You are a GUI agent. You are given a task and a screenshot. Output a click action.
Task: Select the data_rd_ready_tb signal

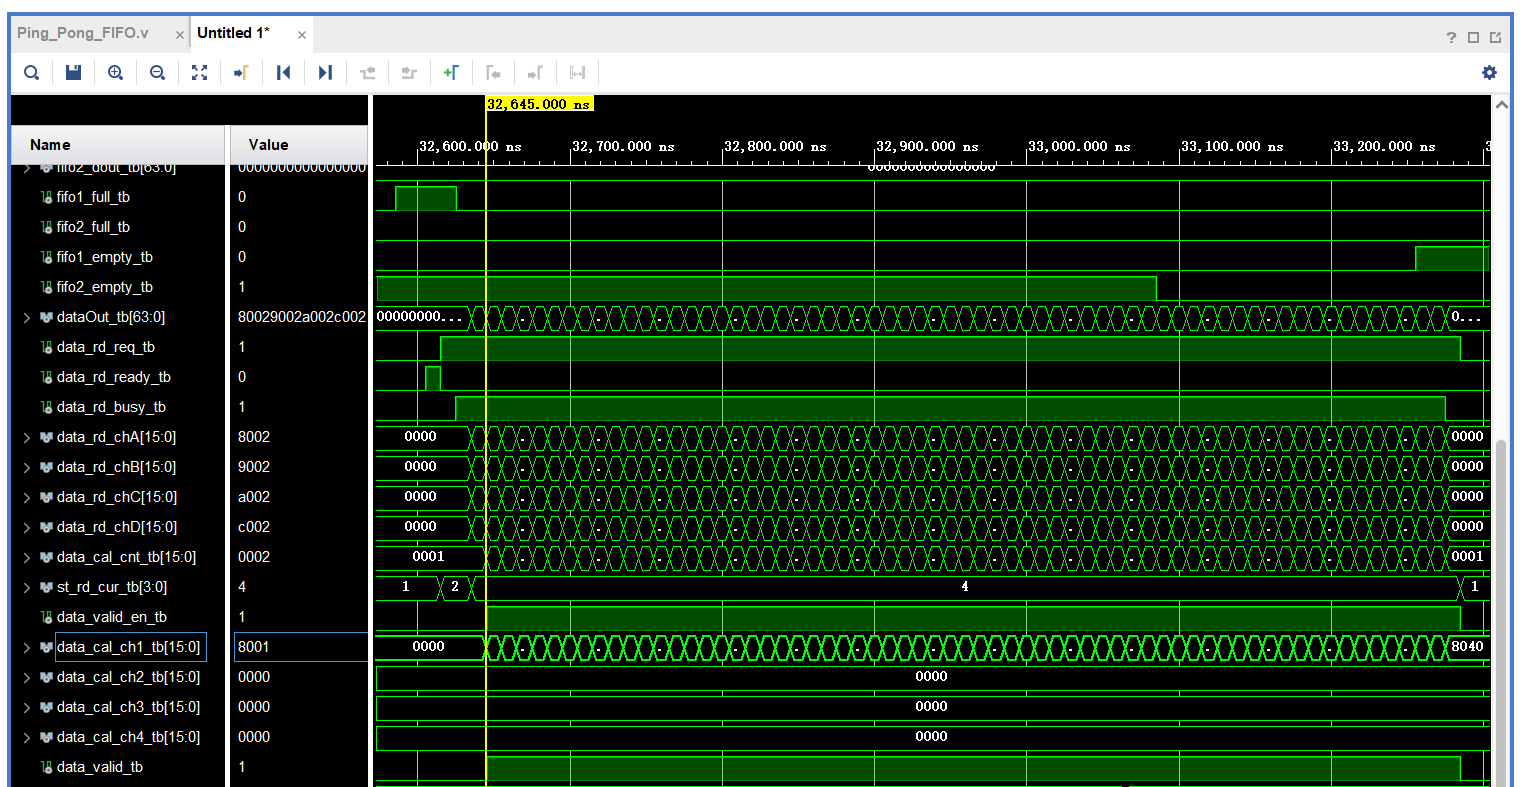[x=114, y=377]
